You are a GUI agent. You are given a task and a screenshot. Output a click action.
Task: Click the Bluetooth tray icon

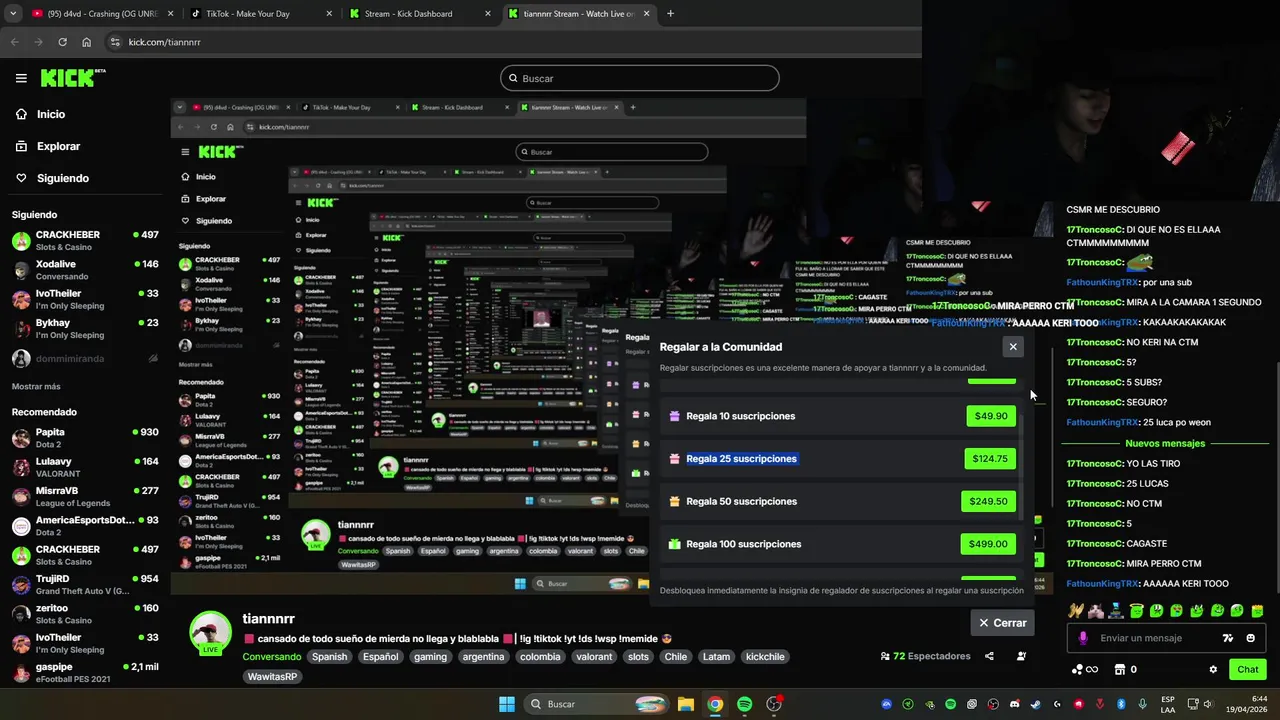point(1121,704)
